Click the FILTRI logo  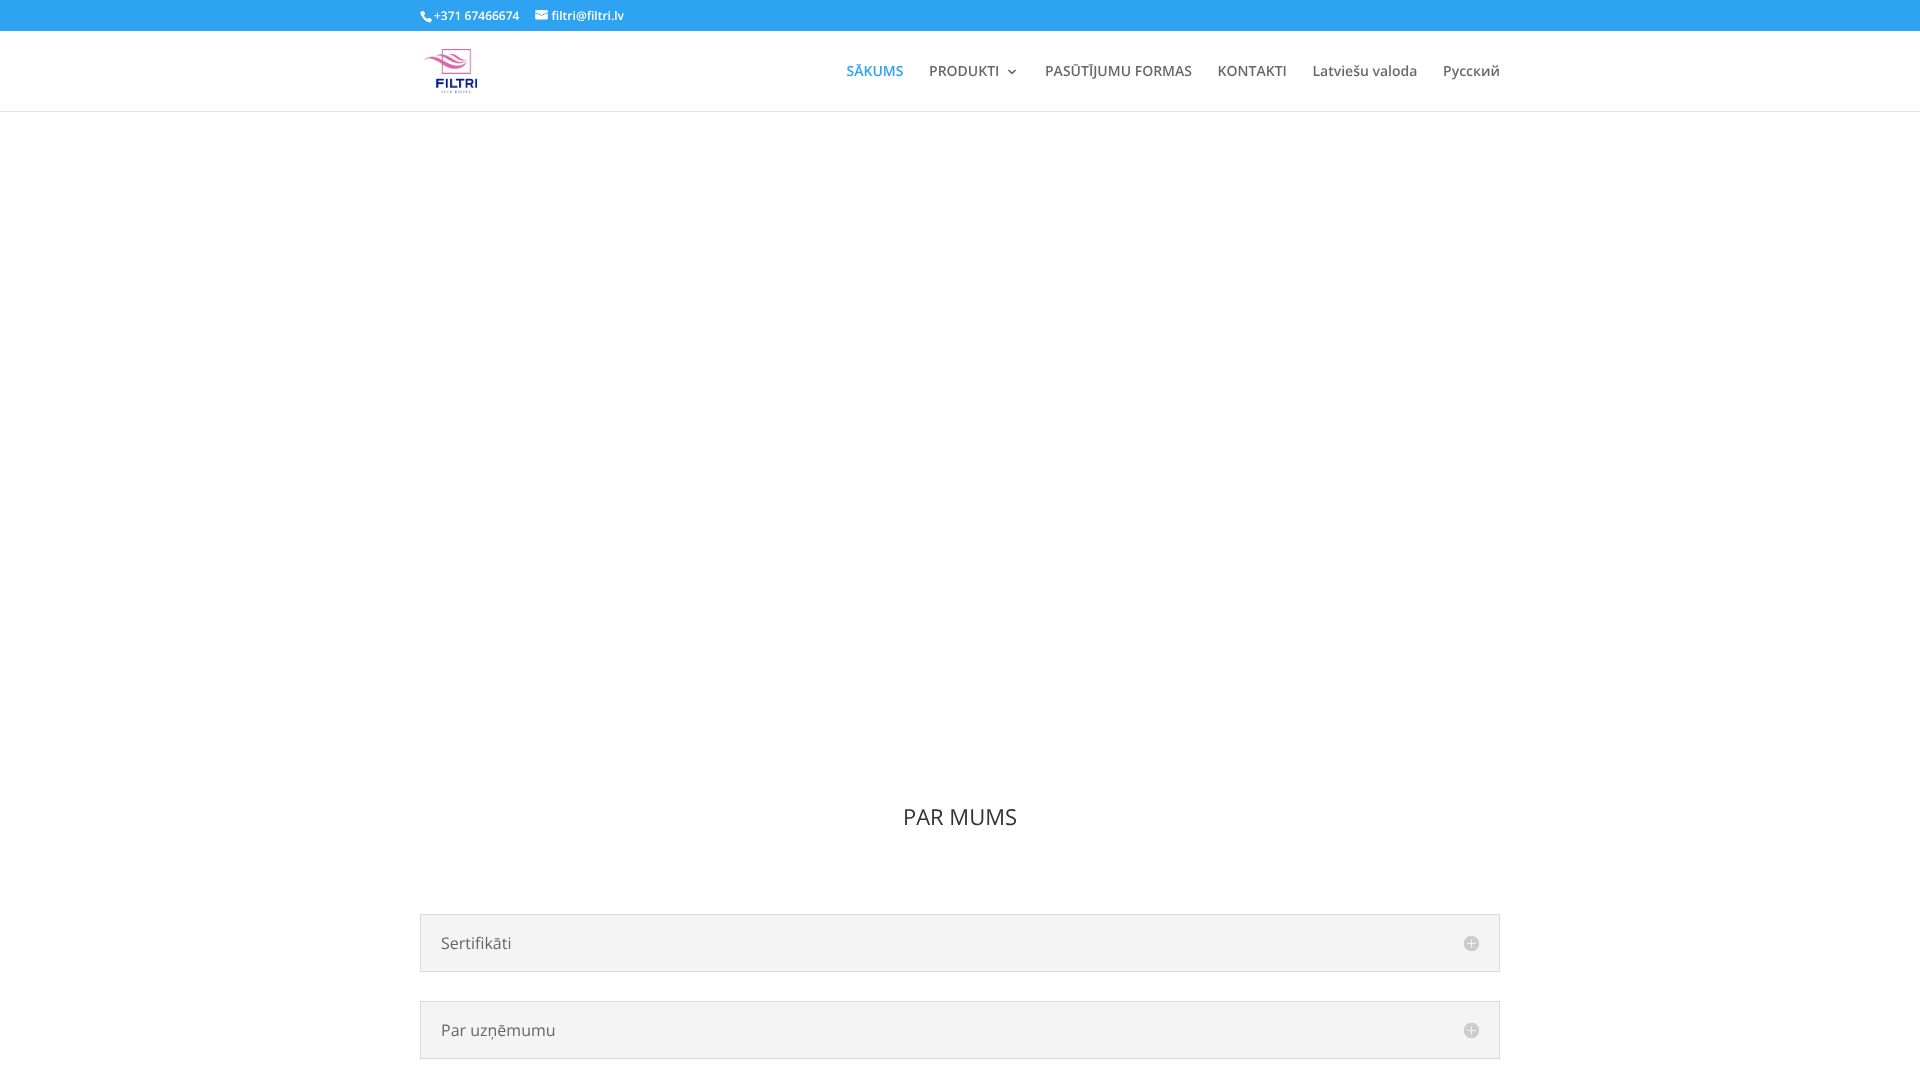(x=452, y=70)
